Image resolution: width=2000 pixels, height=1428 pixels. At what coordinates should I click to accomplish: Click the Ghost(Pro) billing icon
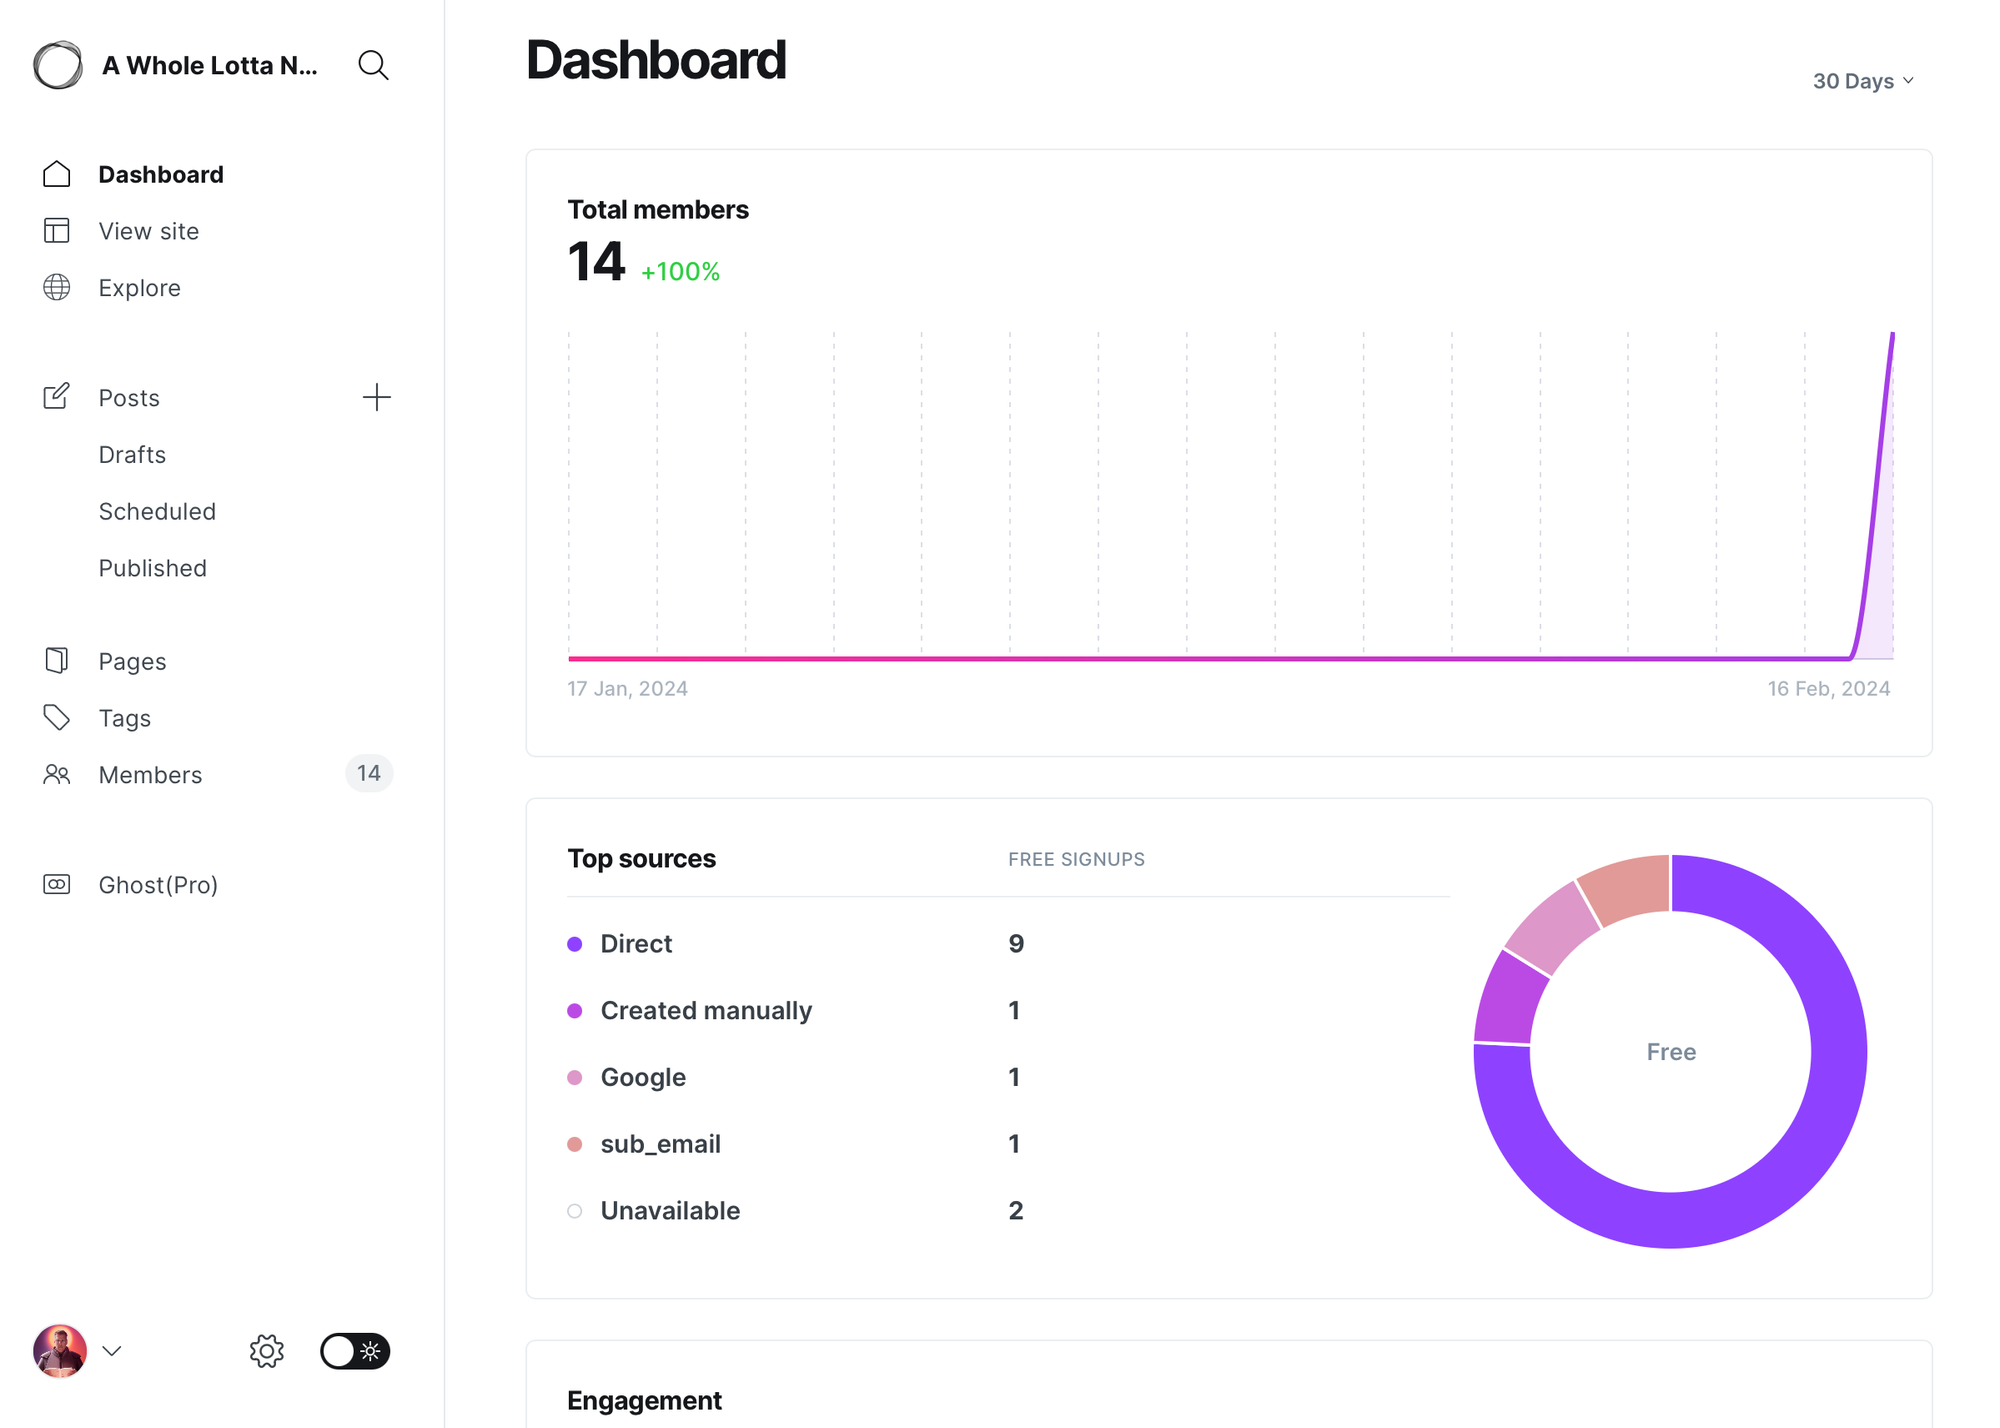57,884
